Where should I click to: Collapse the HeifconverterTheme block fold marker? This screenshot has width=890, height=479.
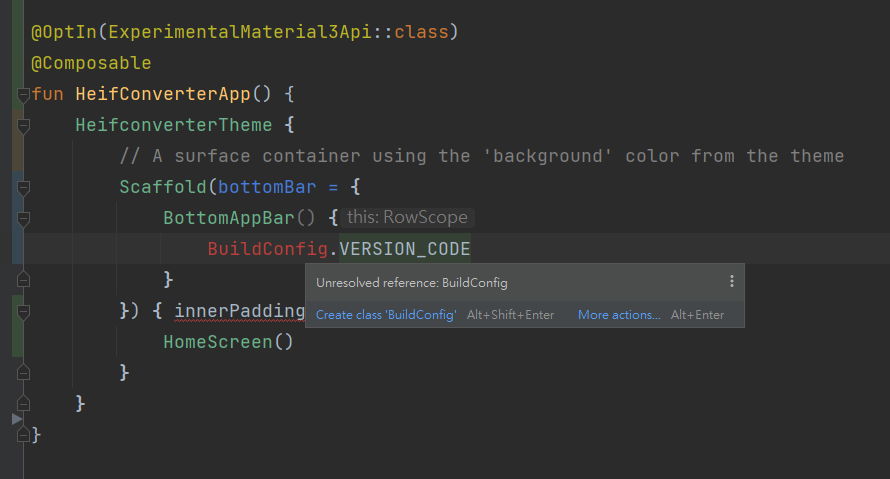coord(23,127)
